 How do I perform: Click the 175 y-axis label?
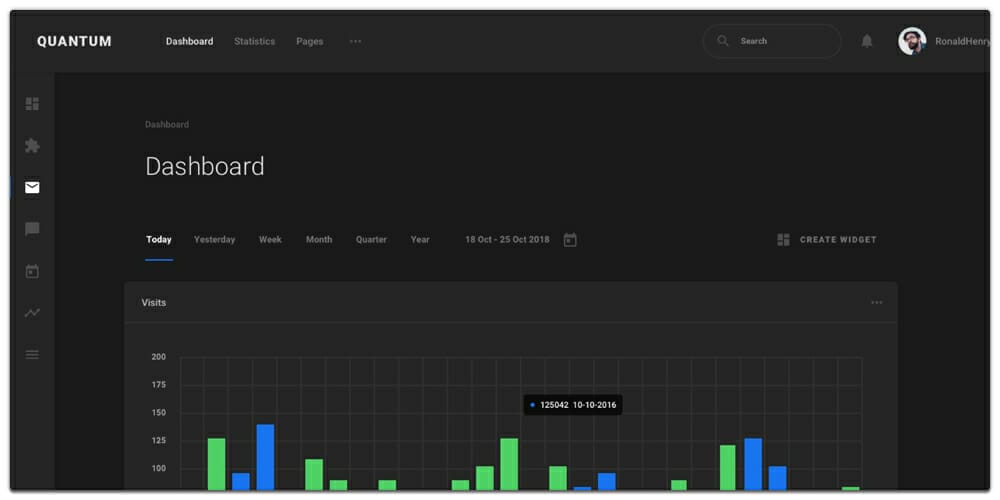[158, 385]
